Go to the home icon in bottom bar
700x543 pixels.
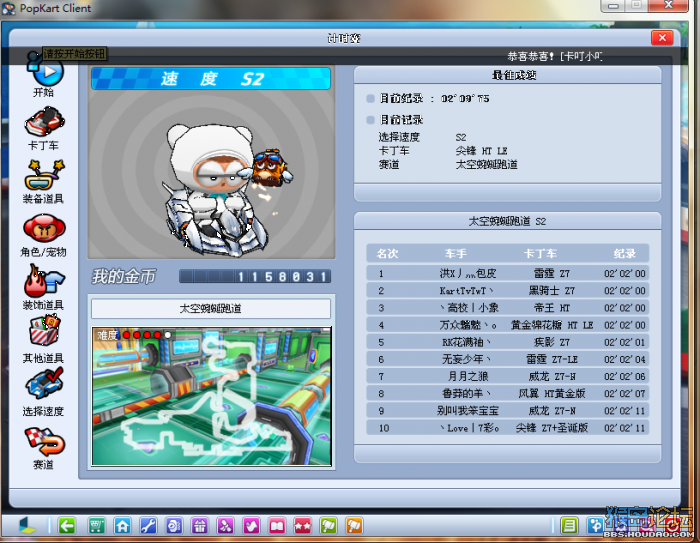[x=122, y=526]
